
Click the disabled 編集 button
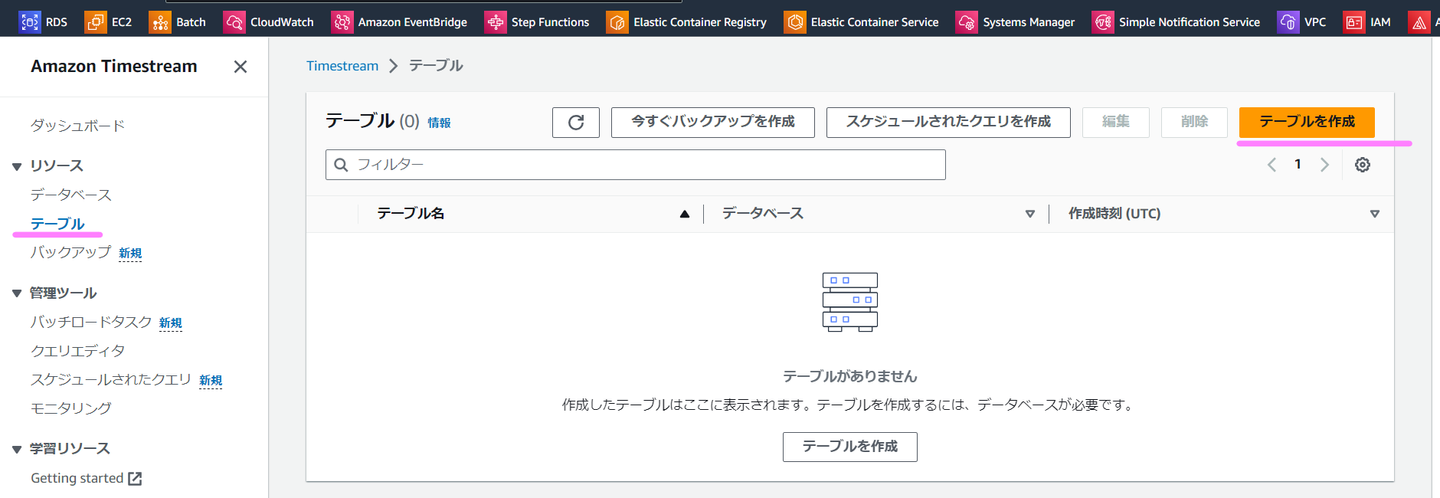click(1116, 122)
